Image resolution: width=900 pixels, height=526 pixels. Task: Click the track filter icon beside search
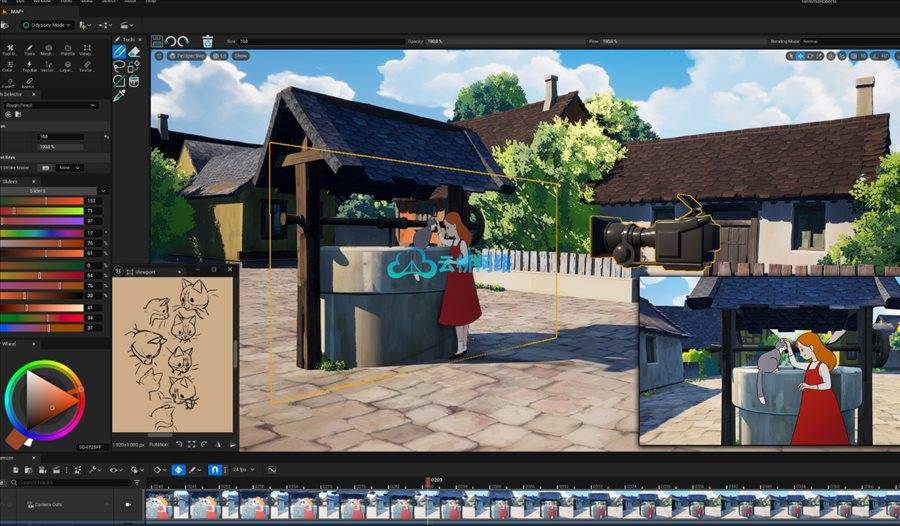(137, 483)
